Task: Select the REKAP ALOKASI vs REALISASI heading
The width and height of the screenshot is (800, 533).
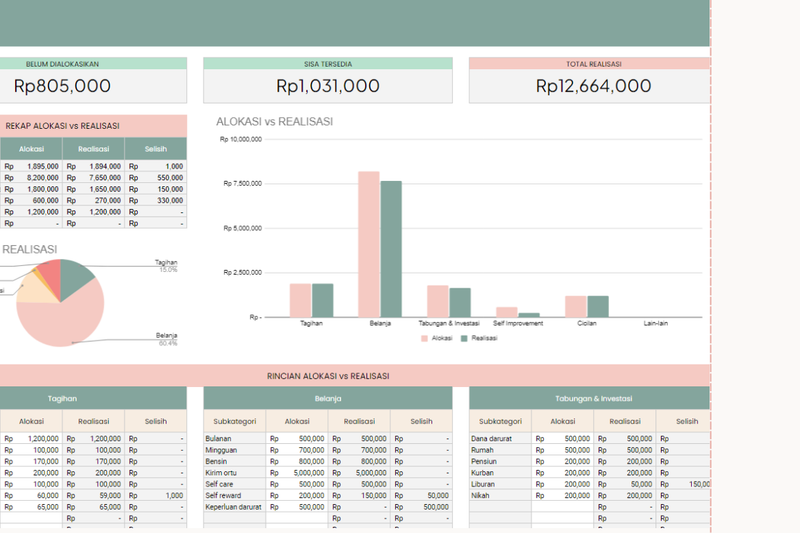Action: [62, 126]
